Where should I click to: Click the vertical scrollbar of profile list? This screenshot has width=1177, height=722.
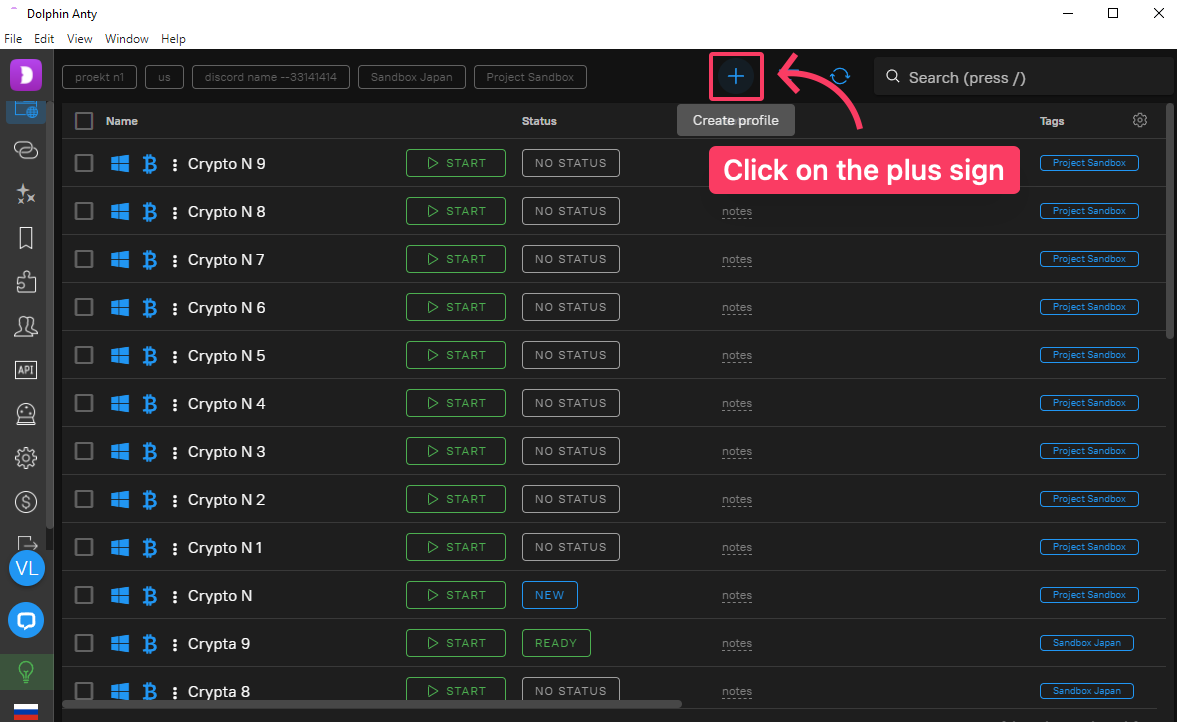click(1169, 221)
